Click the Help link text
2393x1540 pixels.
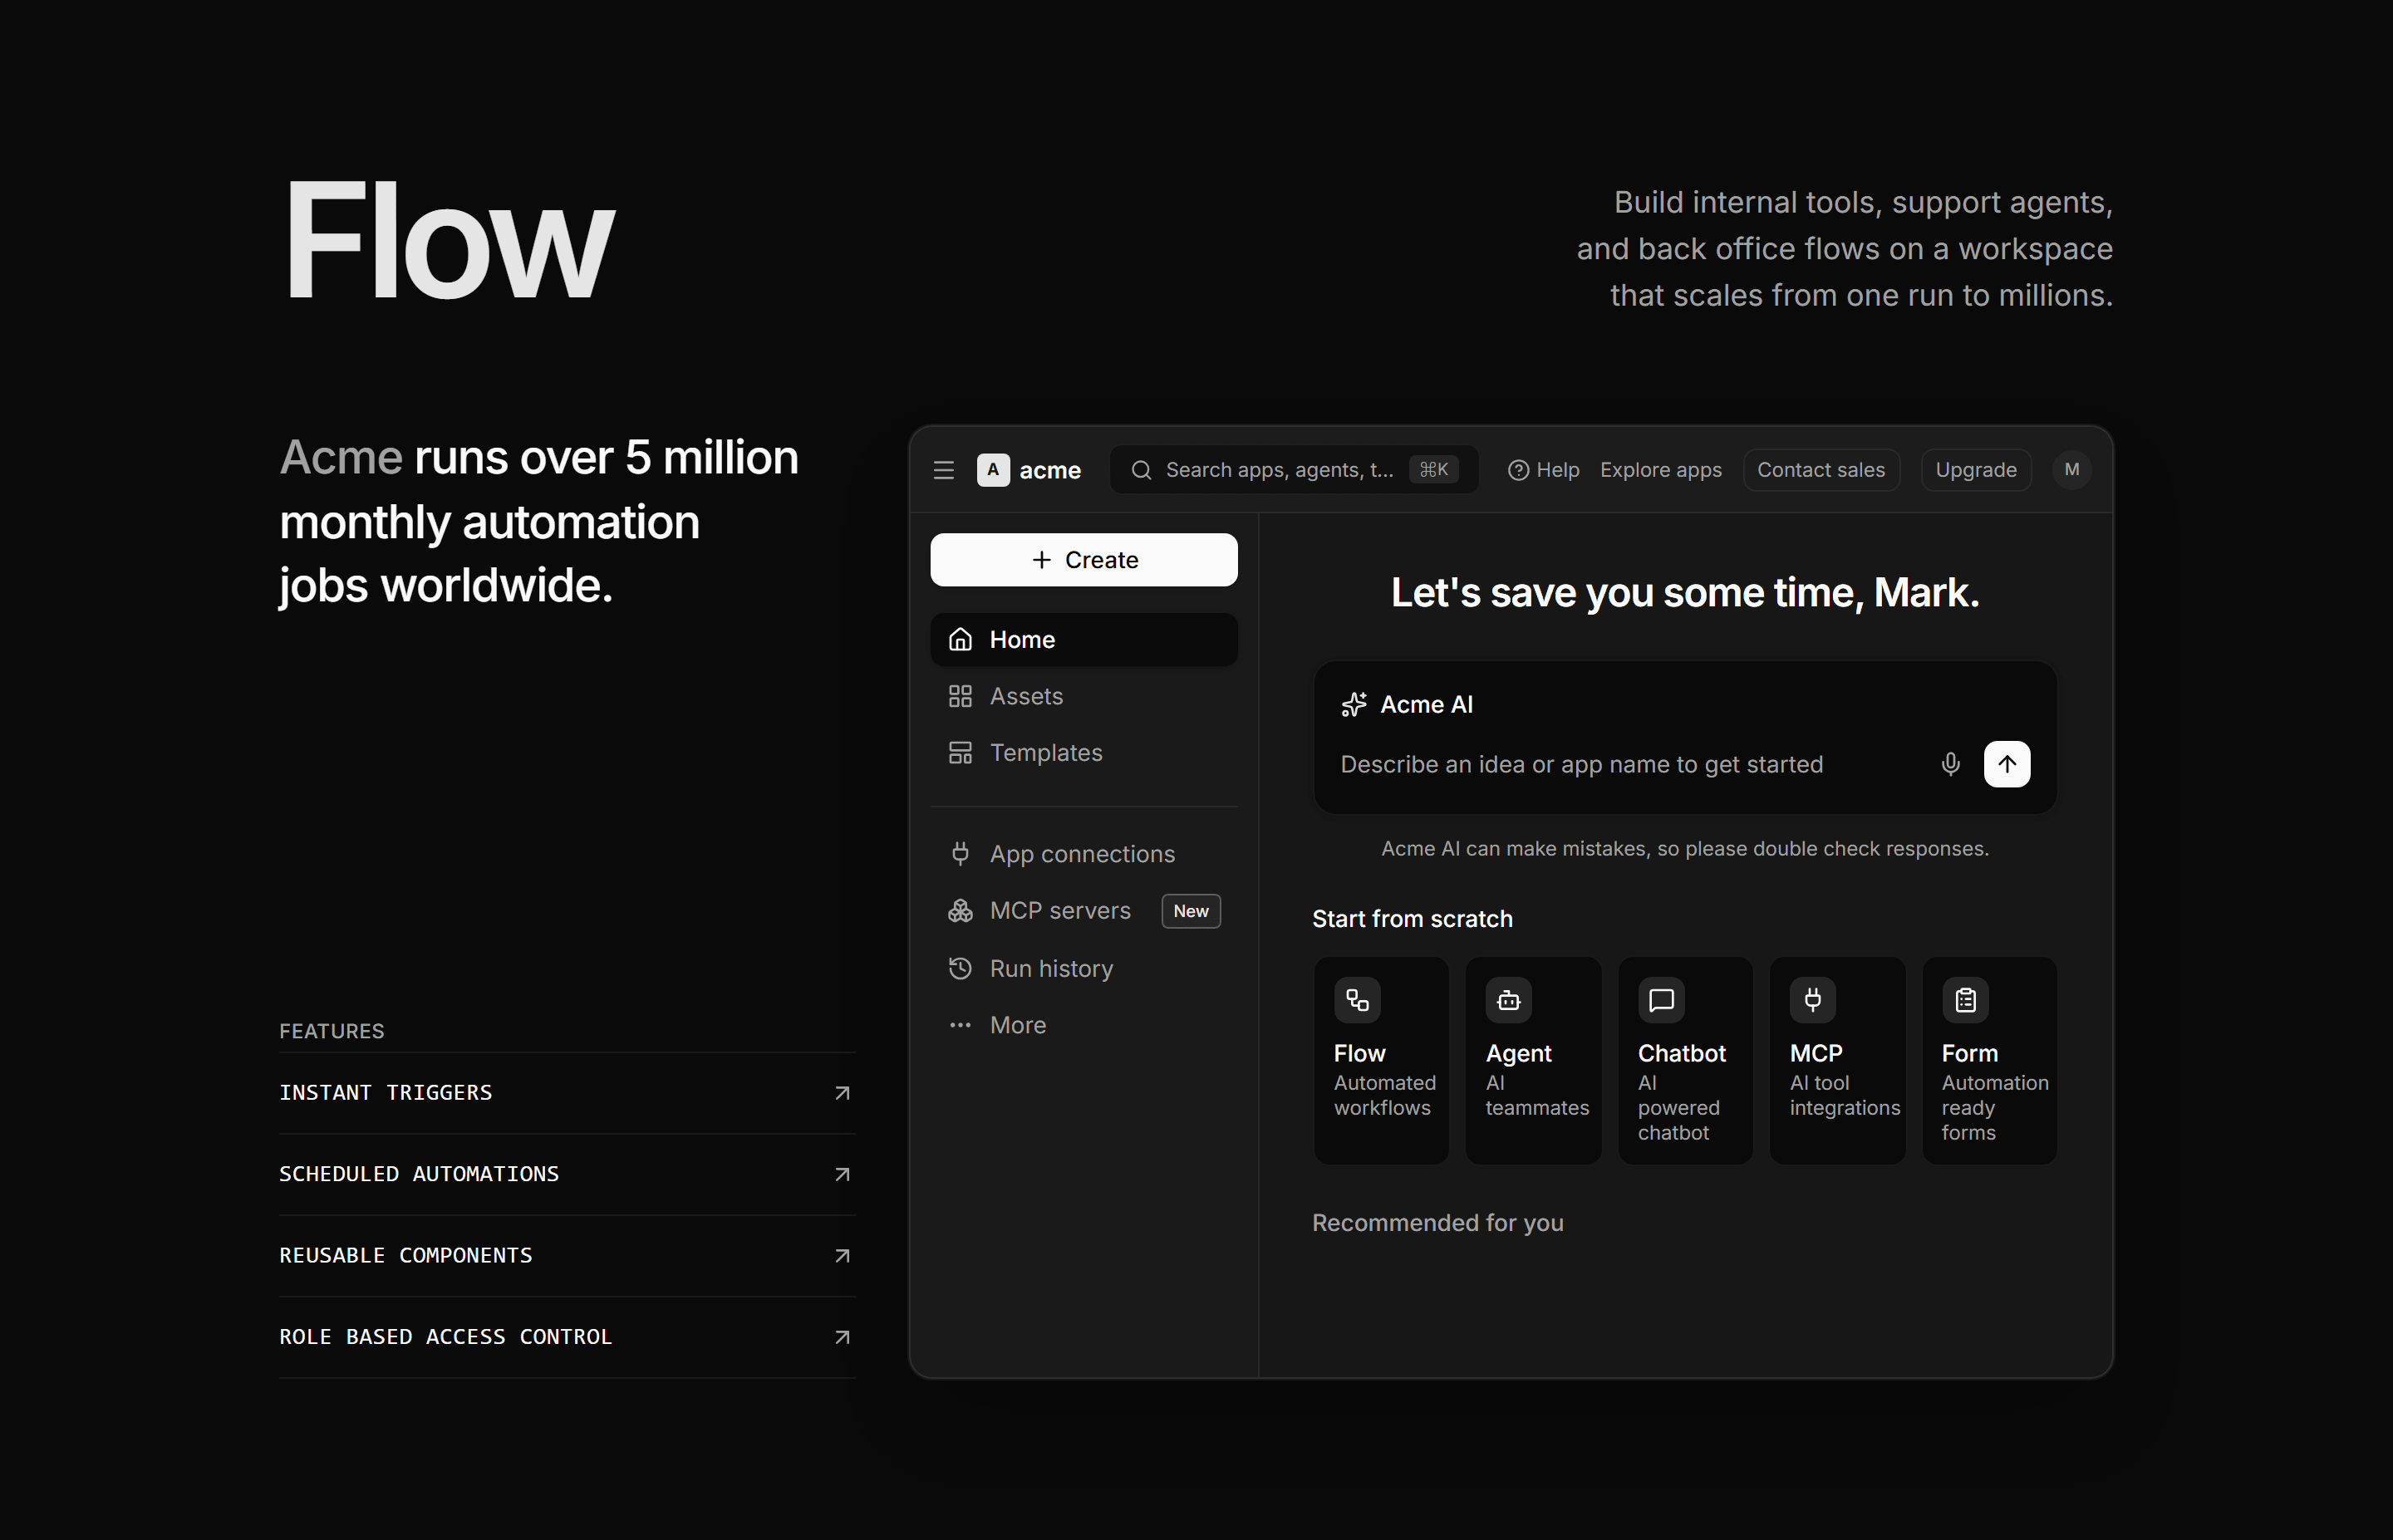click(x=1557, y=470)
